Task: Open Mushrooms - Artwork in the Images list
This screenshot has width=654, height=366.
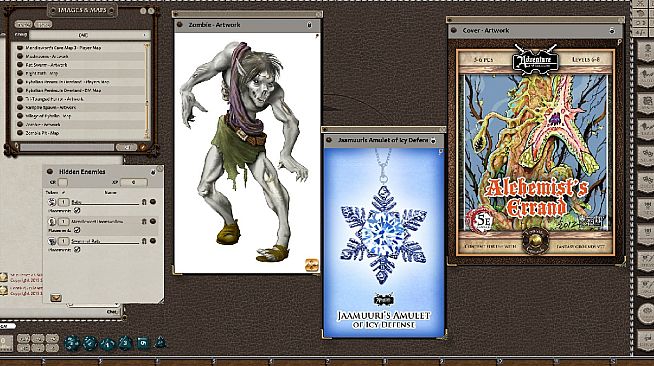Action: (47, 56)
